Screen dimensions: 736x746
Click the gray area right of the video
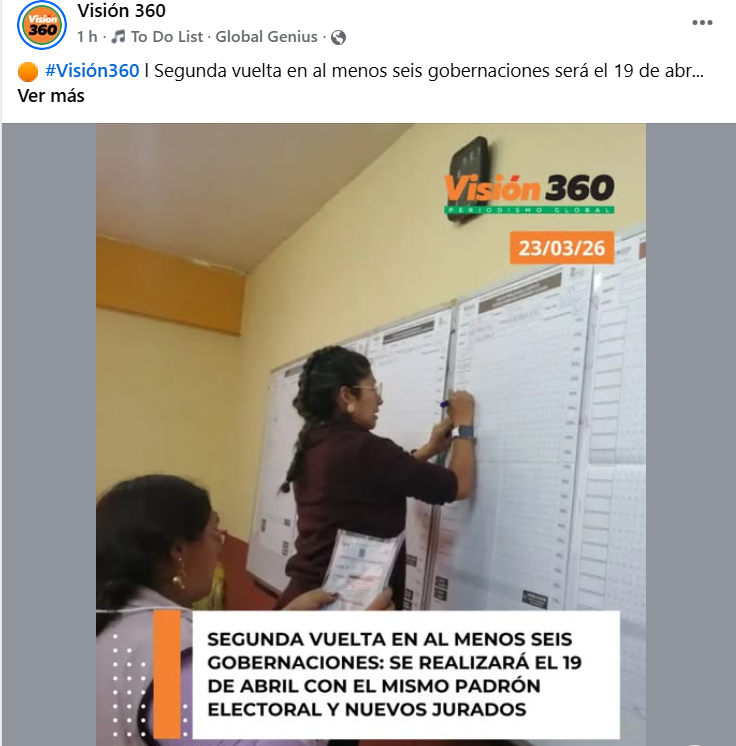pos(690,434)
